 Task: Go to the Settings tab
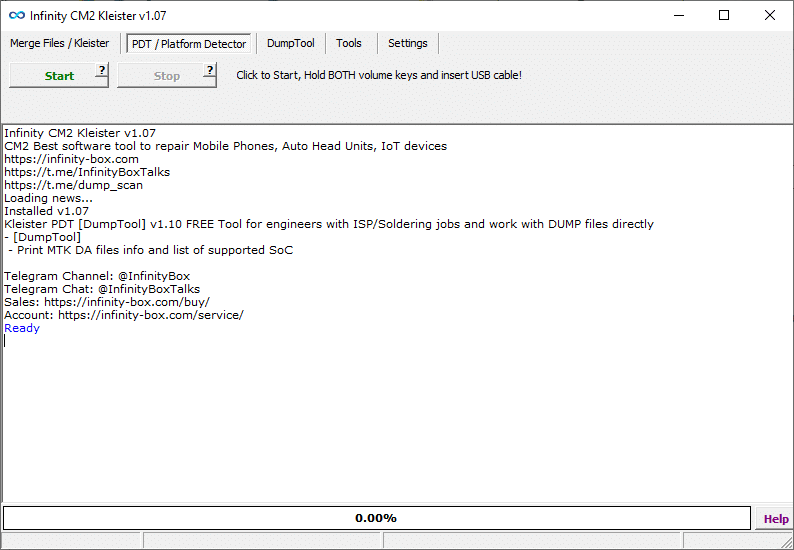coord(408,44)
